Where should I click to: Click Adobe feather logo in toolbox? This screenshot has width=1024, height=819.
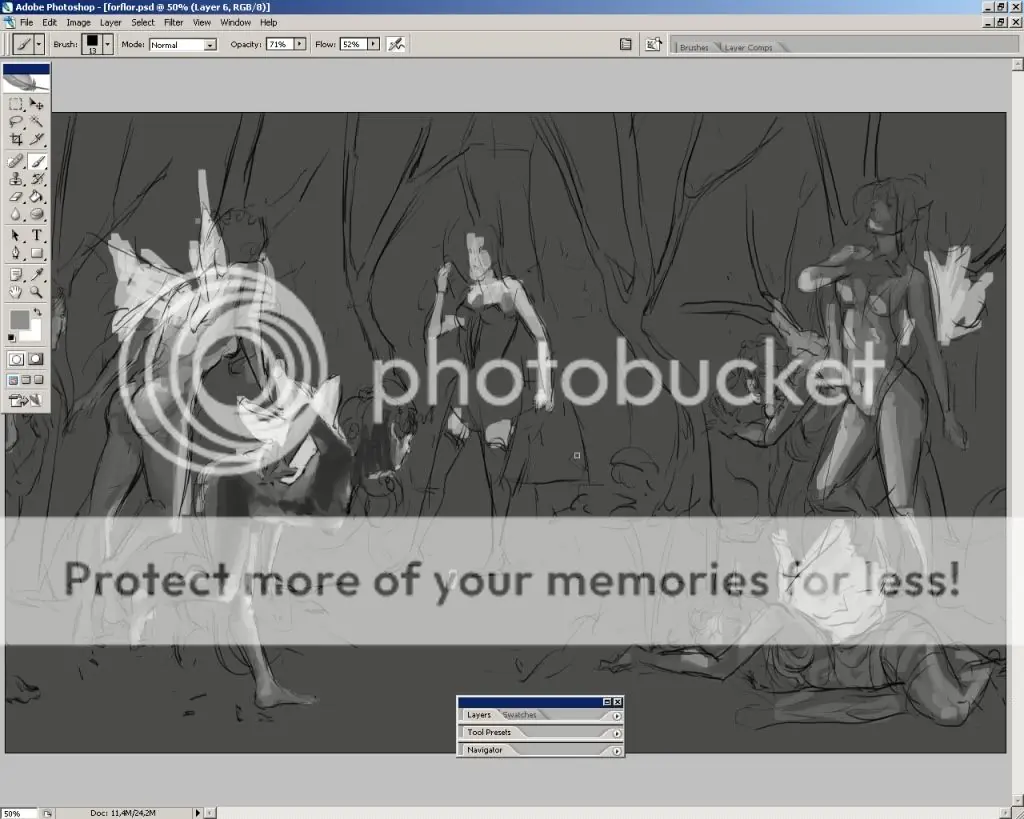(x=26, y=83)
